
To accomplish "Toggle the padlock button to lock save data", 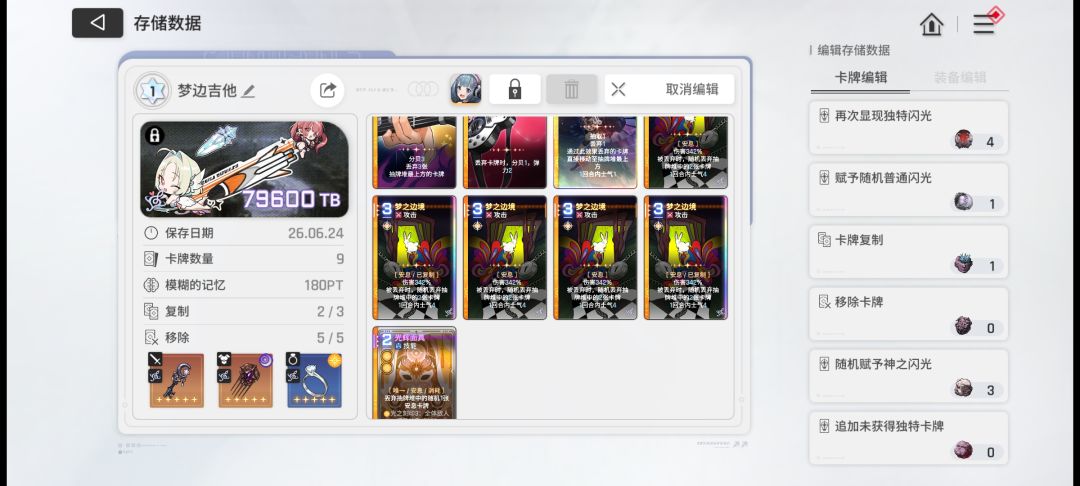I will (x=515, y=89).
